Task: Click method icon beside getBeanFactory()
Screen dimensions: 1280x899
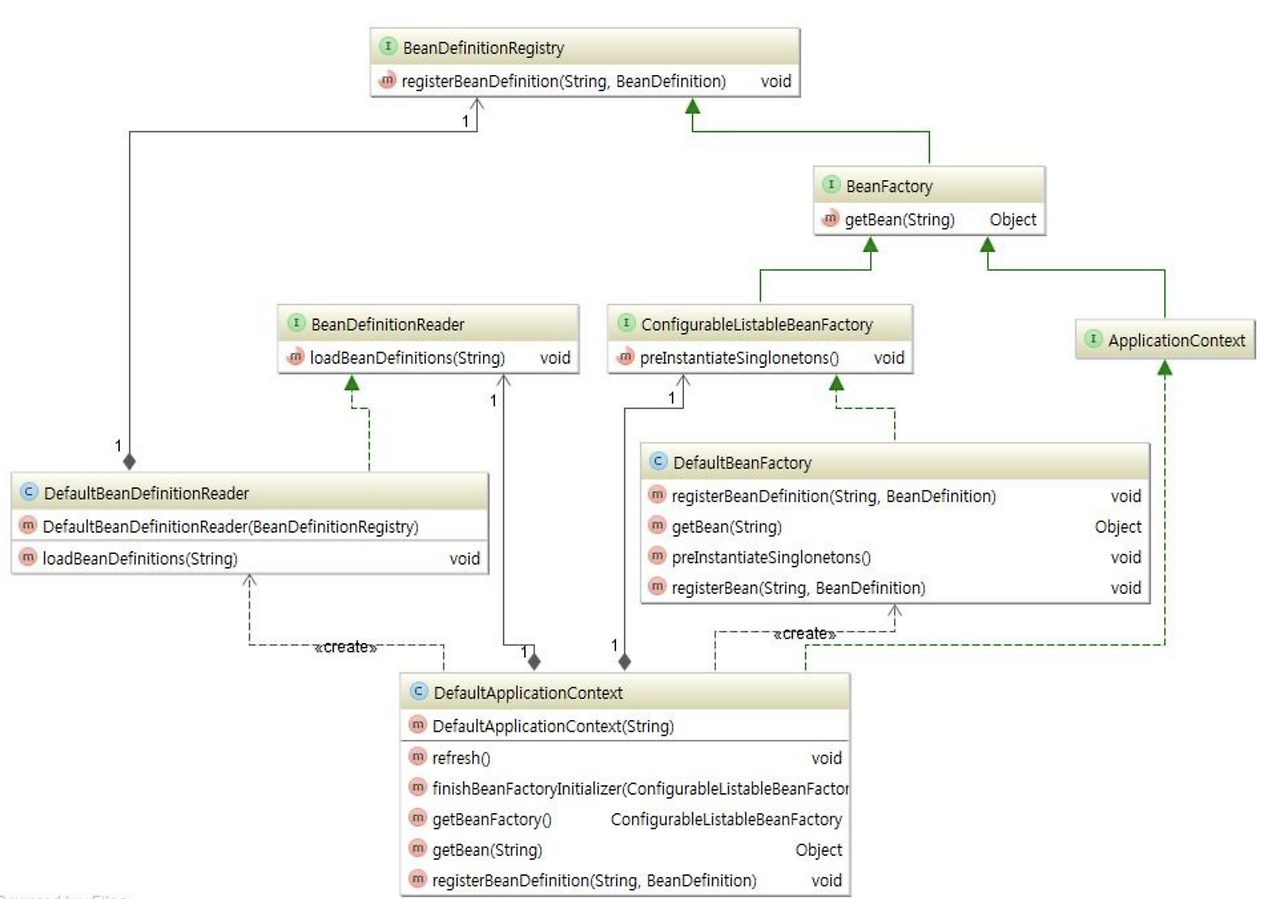Action: 418,819
